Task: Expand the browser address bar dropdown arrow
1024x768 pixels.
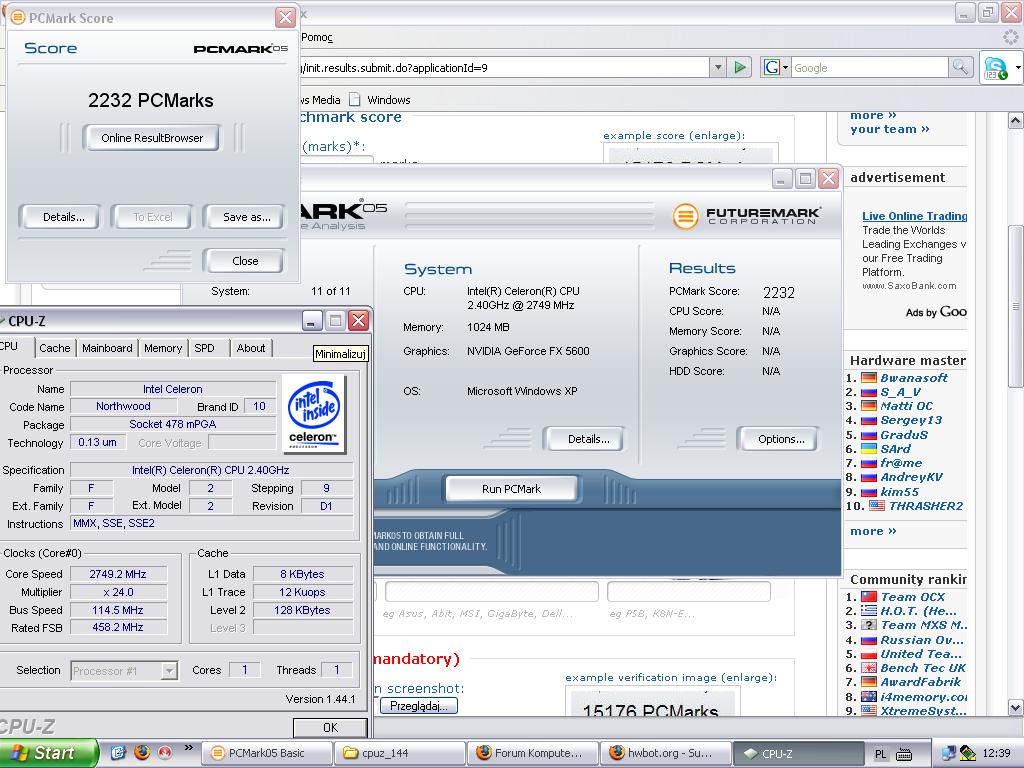Action: [x=718, y=67]
